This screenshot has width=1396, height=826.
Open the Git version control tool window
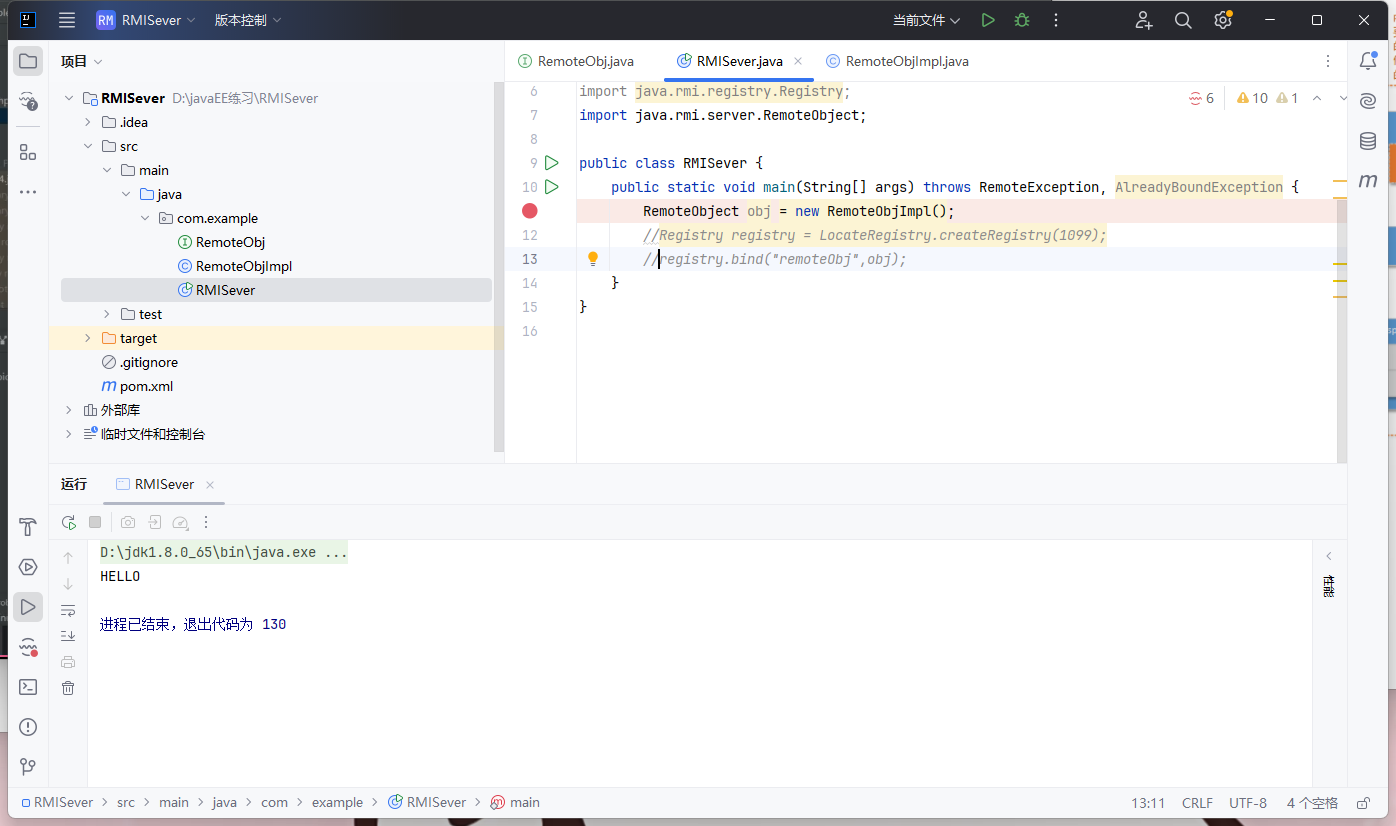click(28, 767)
